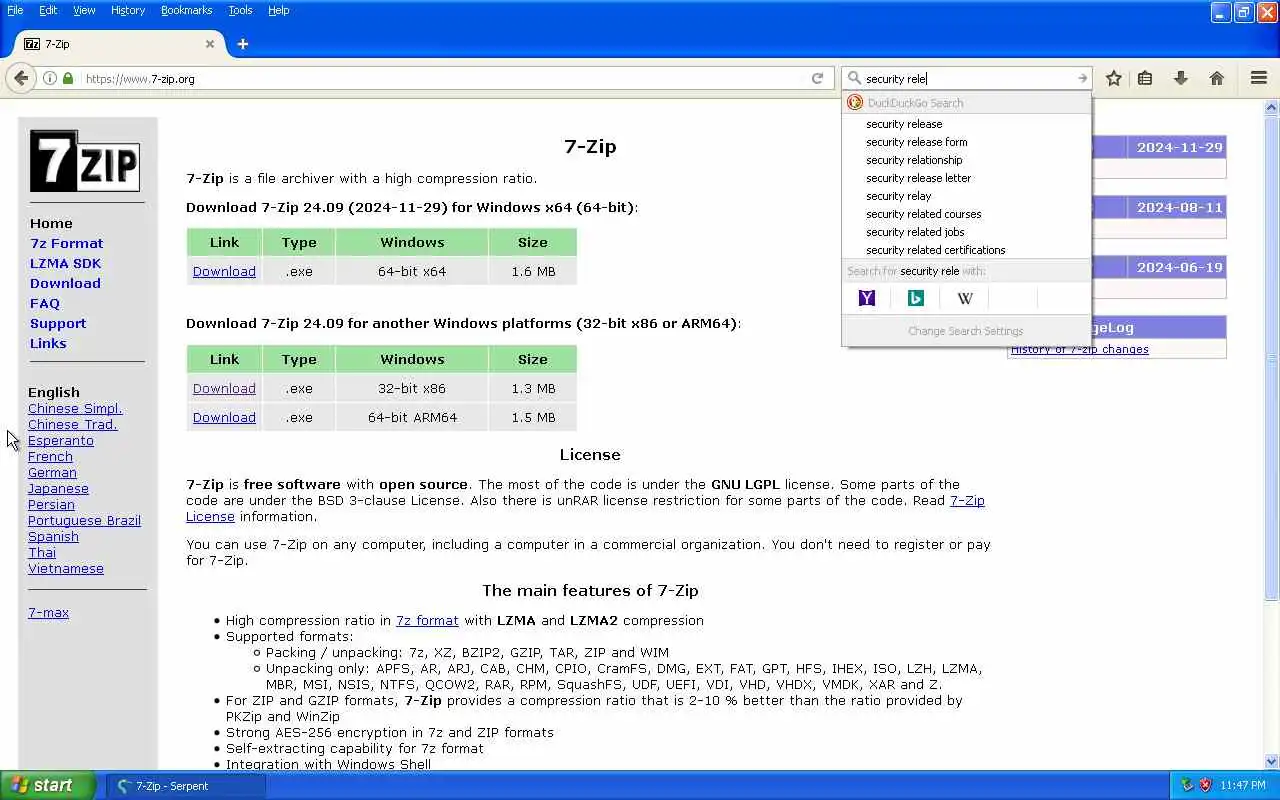
Task: Open the Links sidebar link
Action: (48, 343)
